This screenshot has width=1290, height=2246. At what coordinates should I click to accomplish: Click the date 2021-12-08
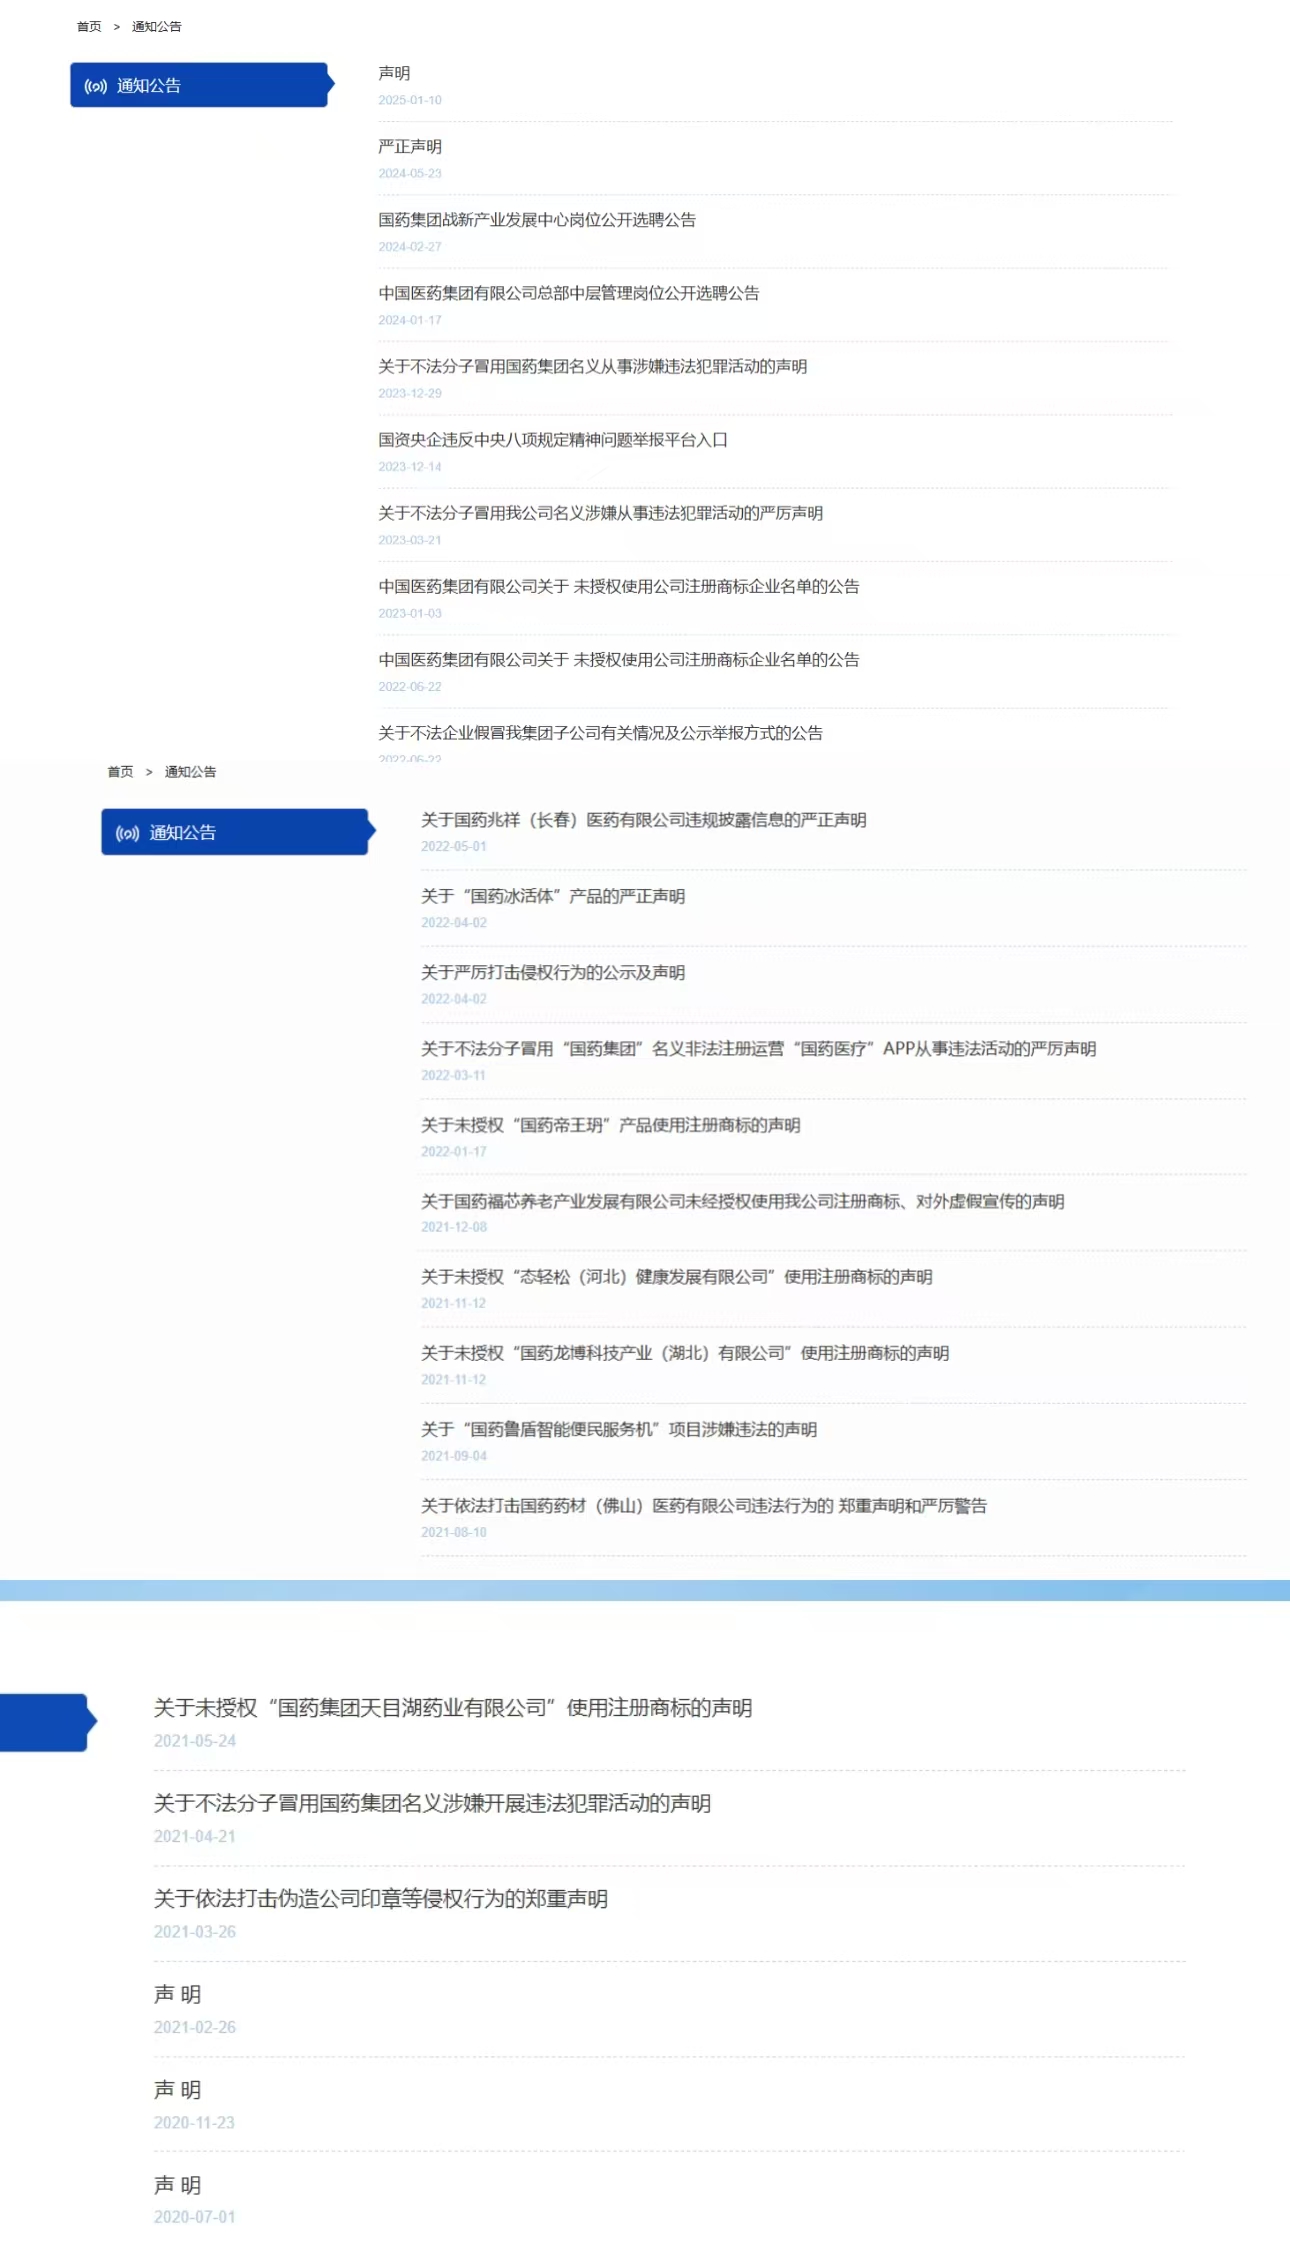click(454, 1227)
